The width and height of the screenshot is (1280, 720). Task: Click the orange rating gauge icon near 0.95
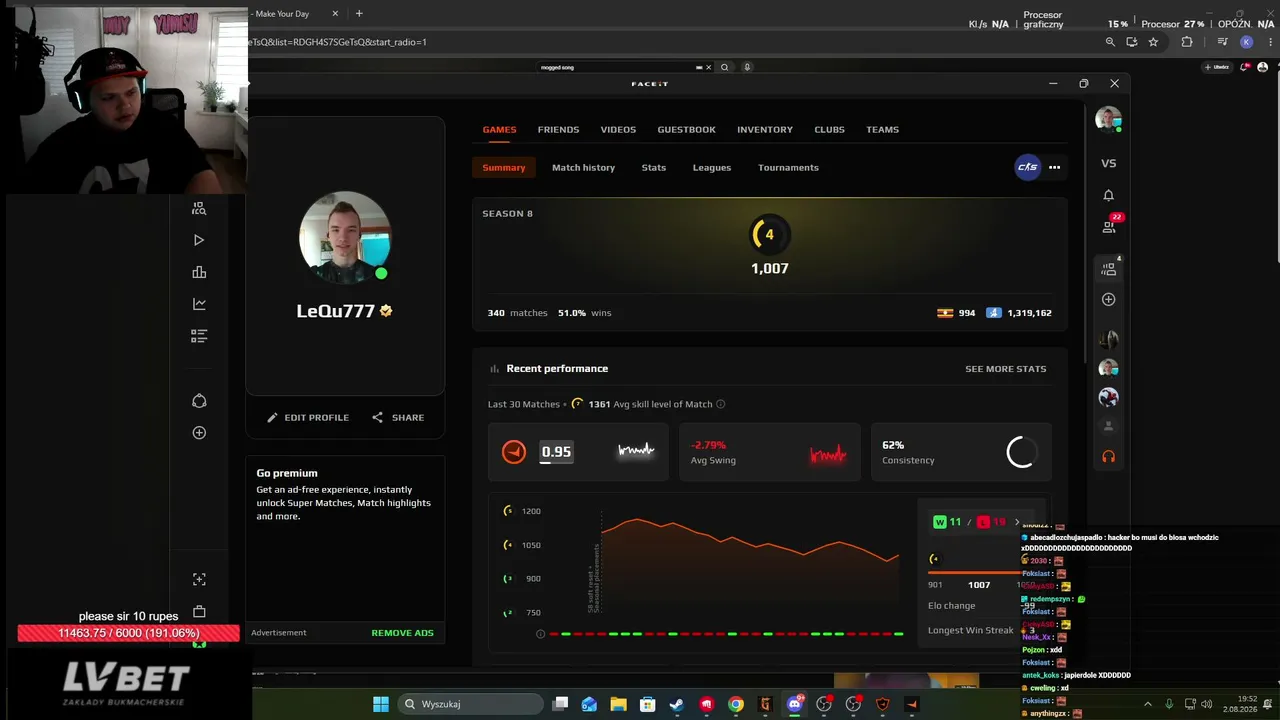[514, 452]
